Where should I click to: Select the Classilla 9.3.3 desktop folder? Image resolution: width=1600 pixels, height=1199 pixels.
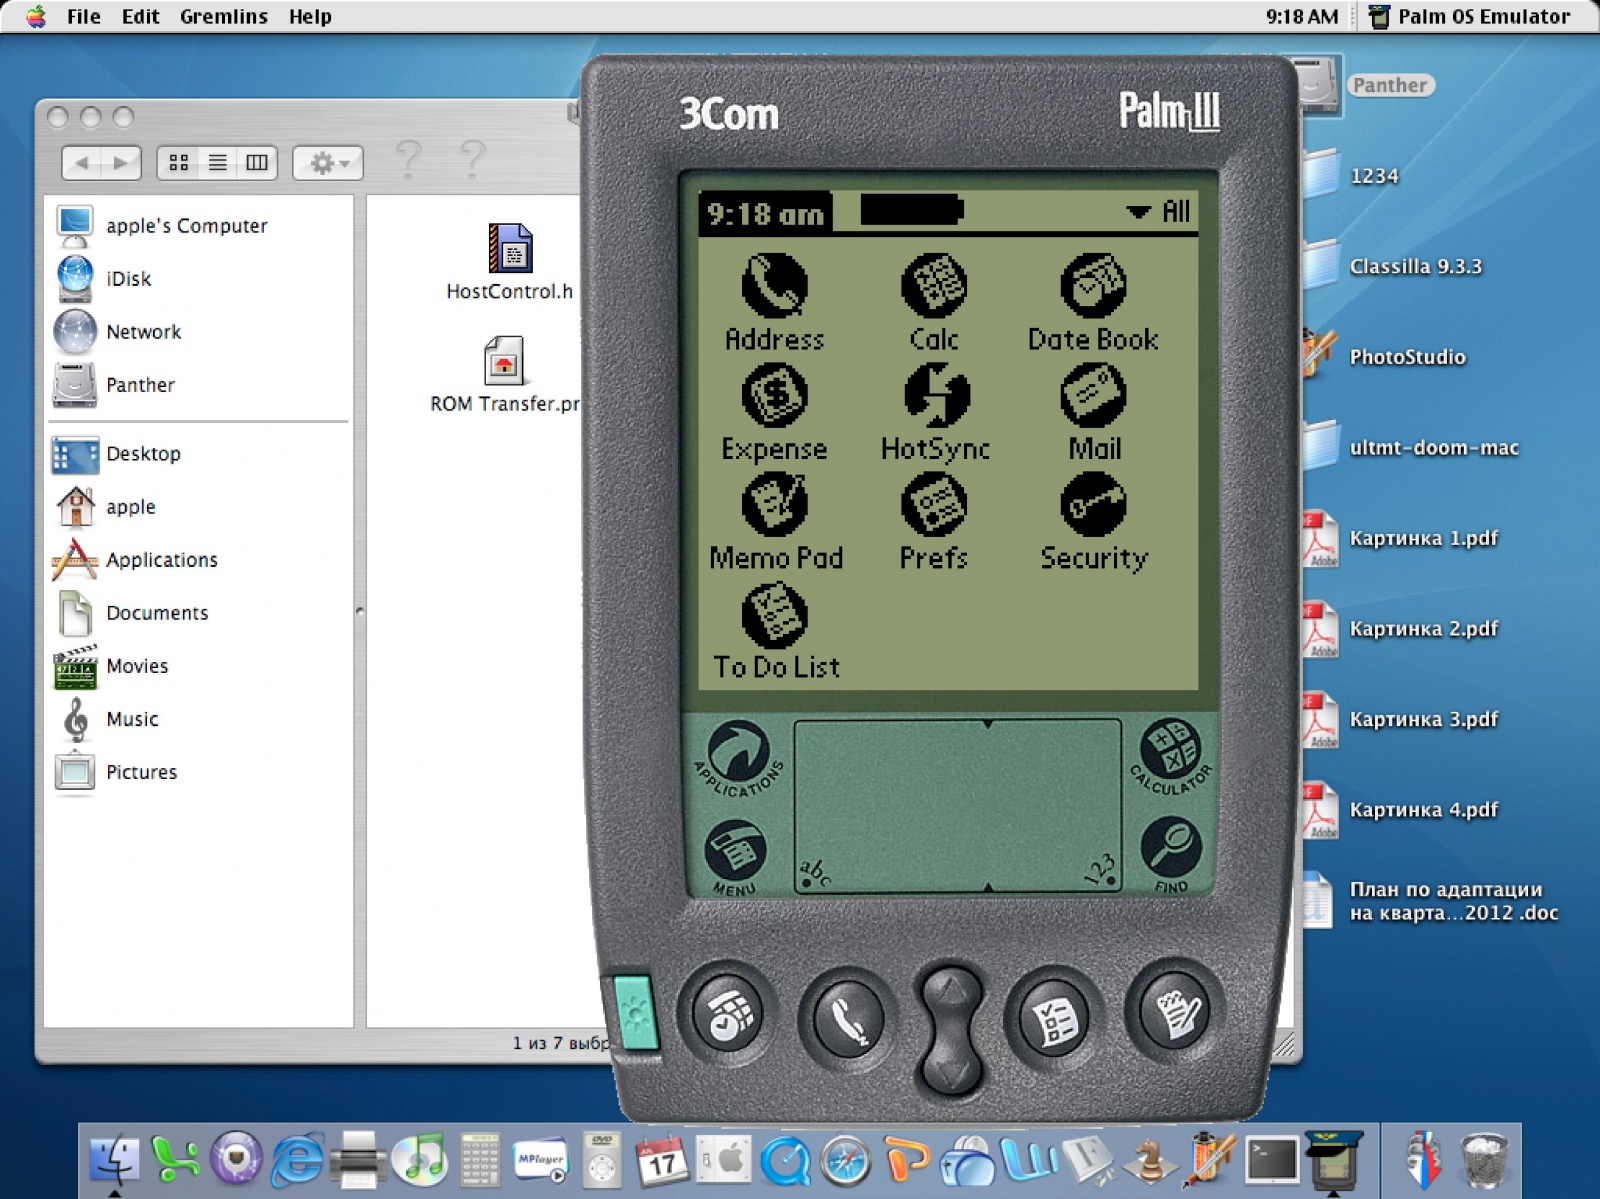tap(1393, 266)
